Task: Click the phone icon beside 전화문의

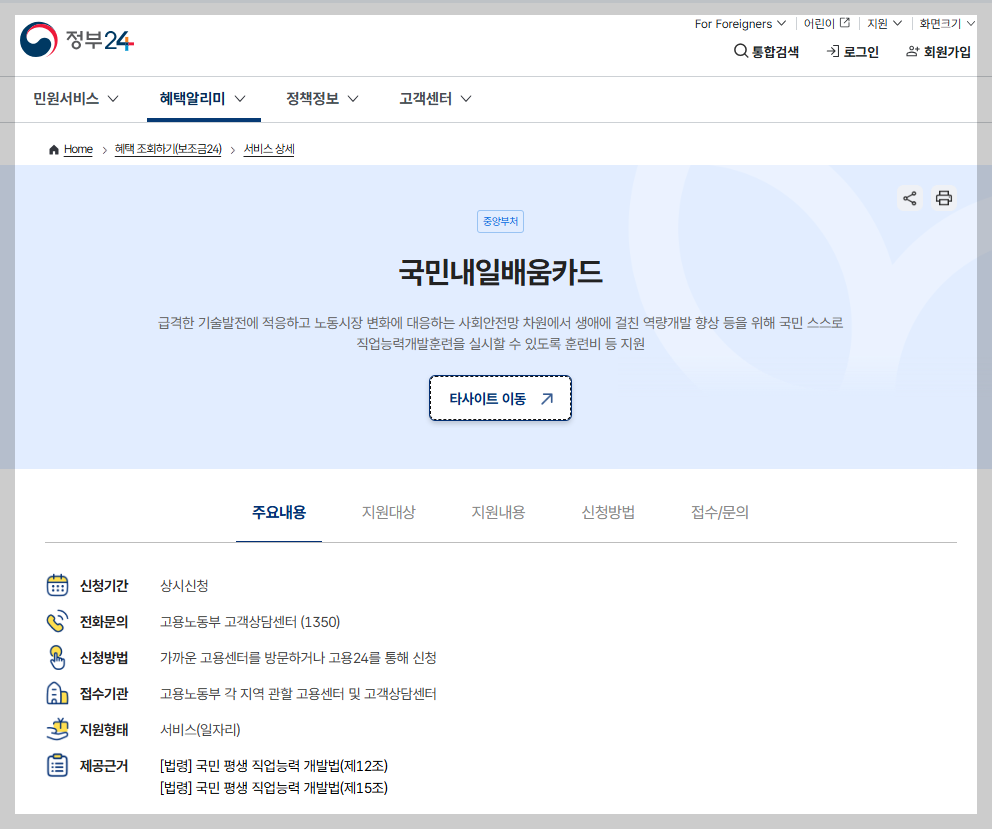Action: pos(55,621)
